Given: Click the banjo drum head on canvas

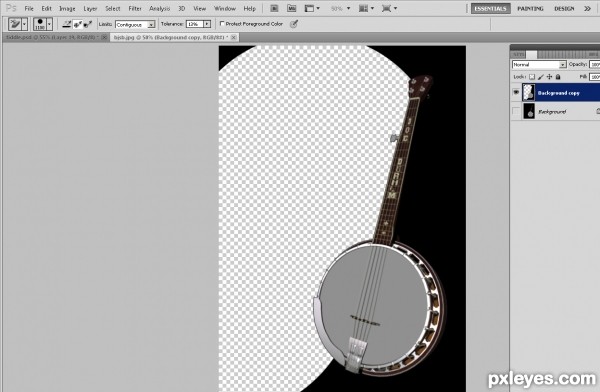Looking at the screenshot, I should click(x=373, y=306).
